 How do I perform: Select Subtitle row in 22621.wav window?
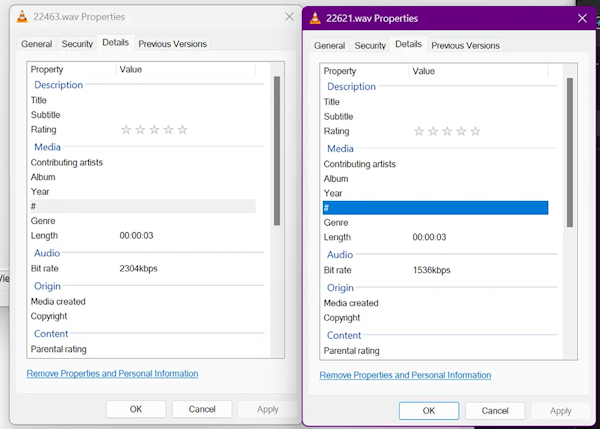tap(435, 116)
